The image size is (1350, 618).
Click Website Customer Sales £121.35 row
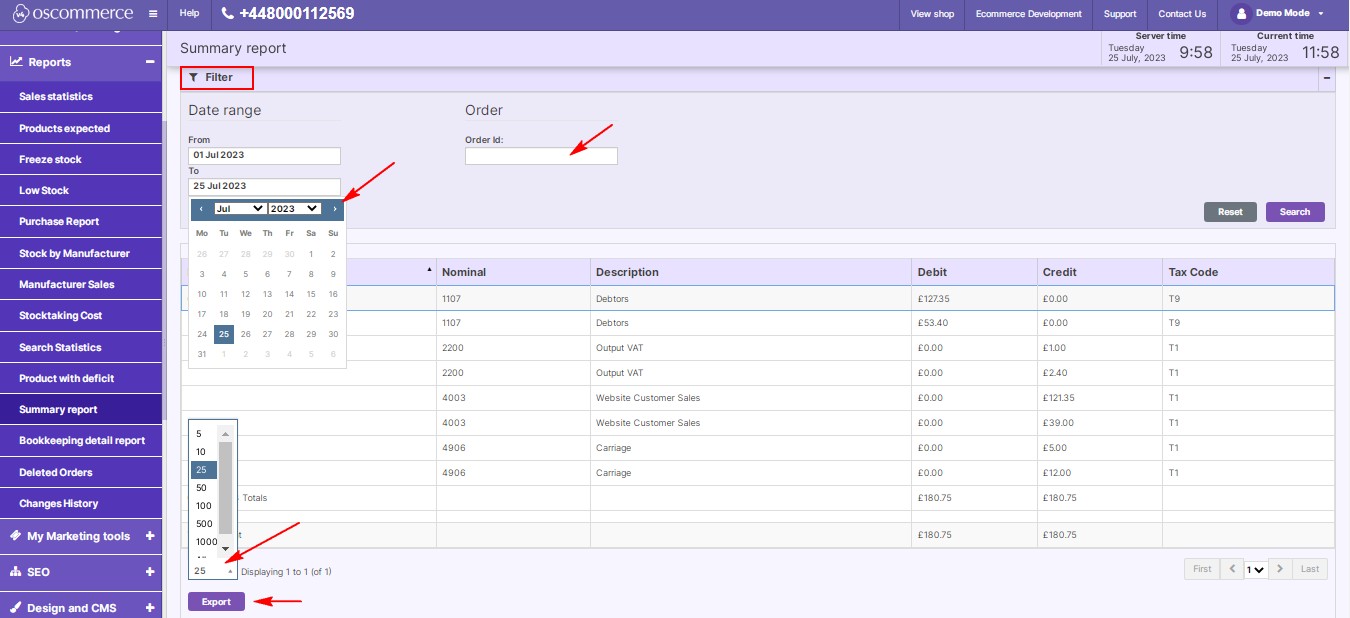(x=758, y=398)
